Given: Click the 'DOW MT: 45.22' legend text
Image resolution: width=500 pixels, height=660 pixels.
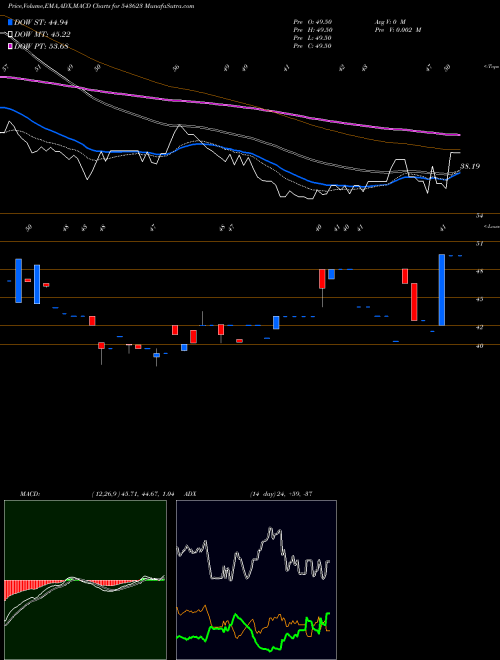Looking at the screenshot, I should [42, 35].
